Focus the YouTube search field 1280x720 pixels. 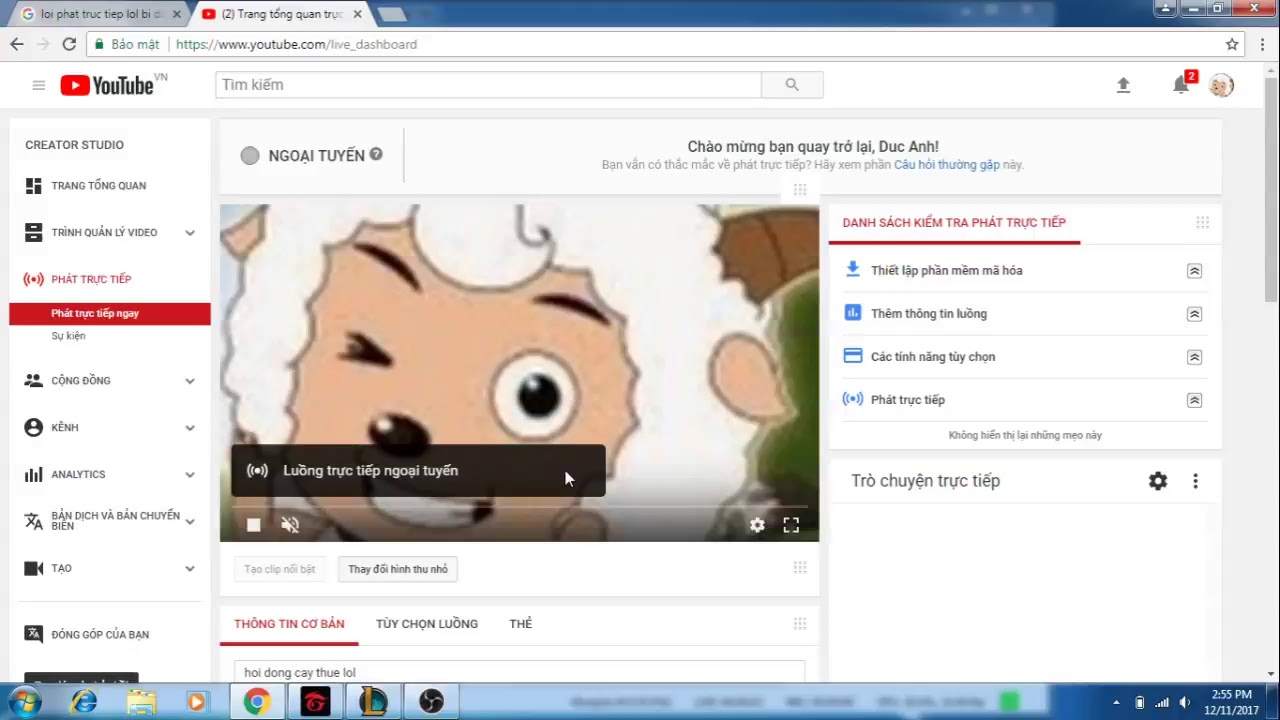488,85
